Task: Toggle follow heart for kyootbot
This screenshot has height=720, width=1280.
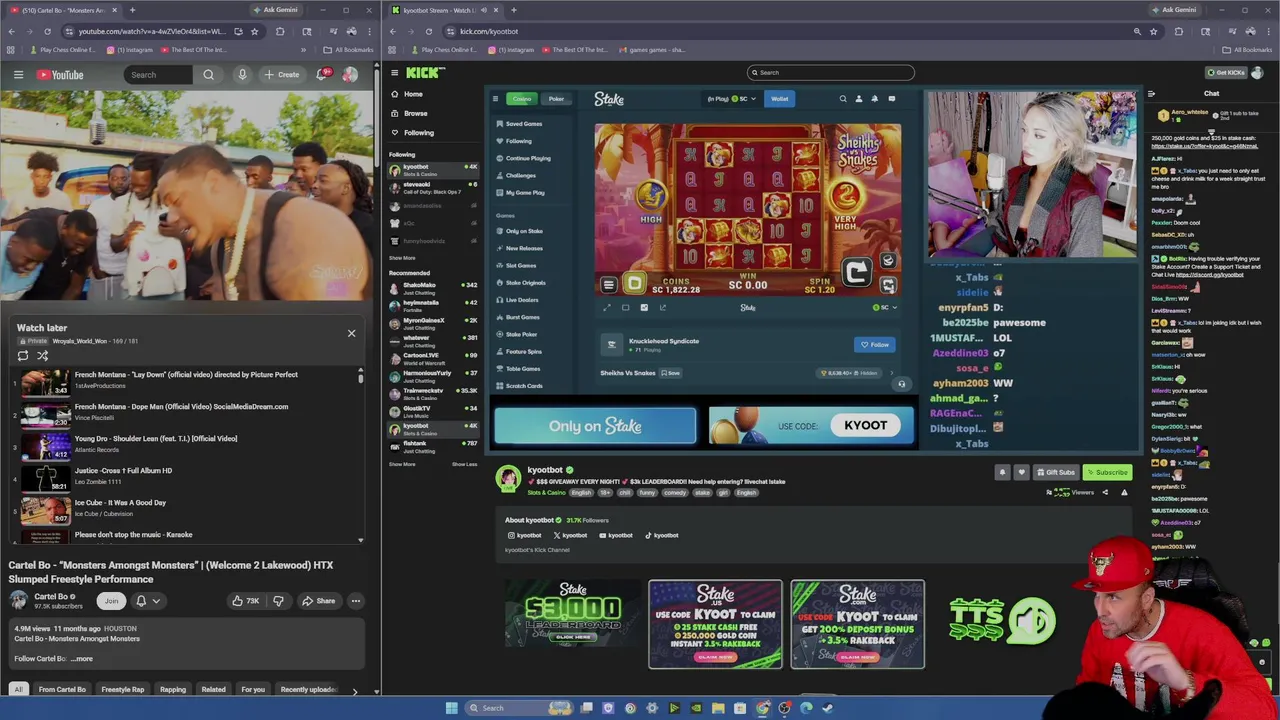Action: (x=1021, y=473)
